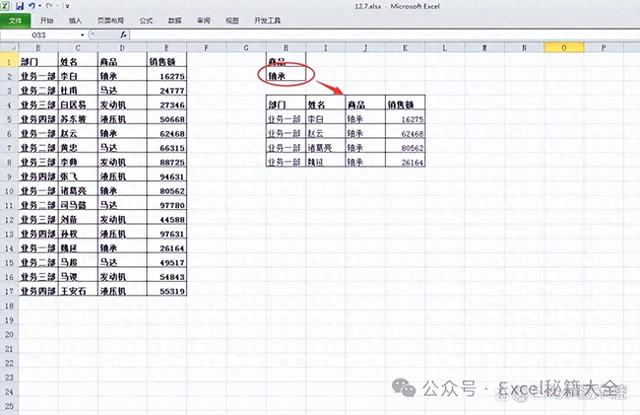The height and width of the screenshot is (415, 640).
Task: Click the cell with value 97780
Action: pyautogui.click(x=167, y=205)
